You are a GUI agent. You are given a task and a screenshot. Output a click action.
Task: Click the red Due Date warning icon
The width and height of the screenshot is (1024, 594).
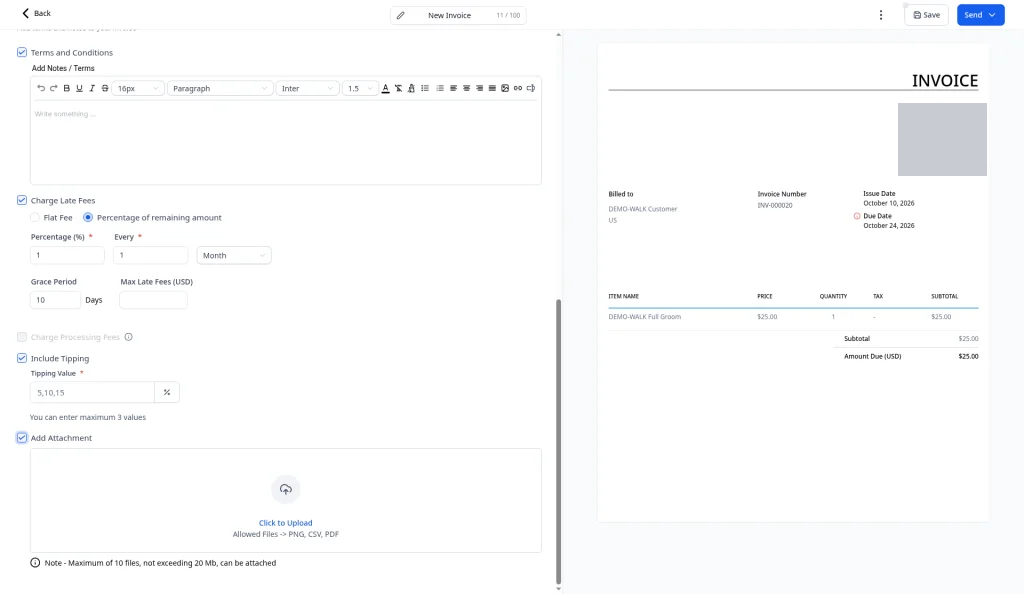pos(857,216)
